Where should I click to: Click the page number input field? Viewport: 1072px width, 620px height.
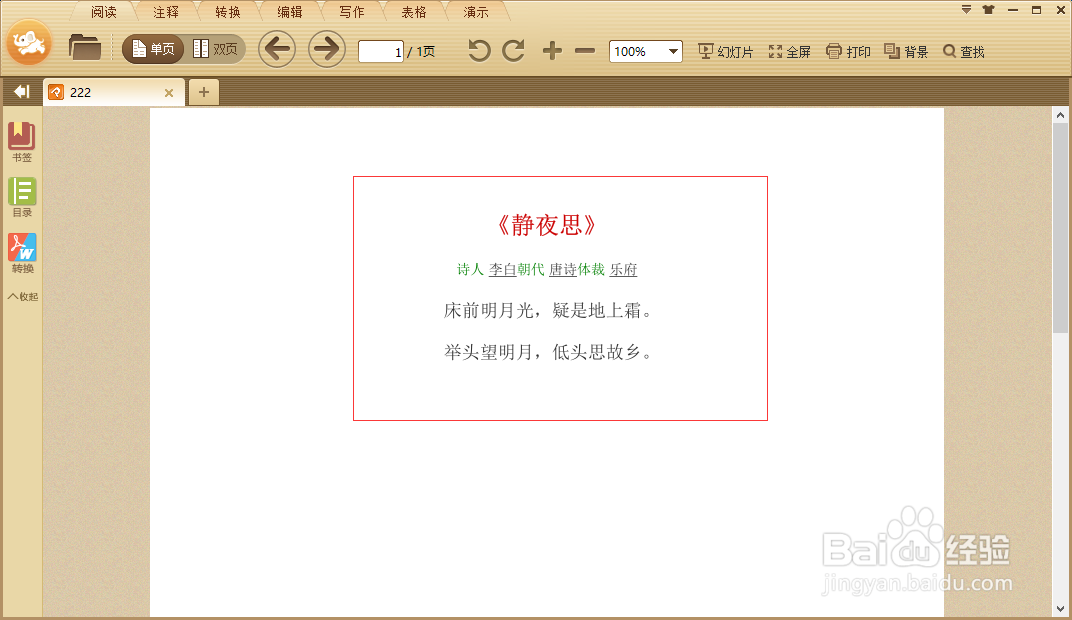[381, 51]
